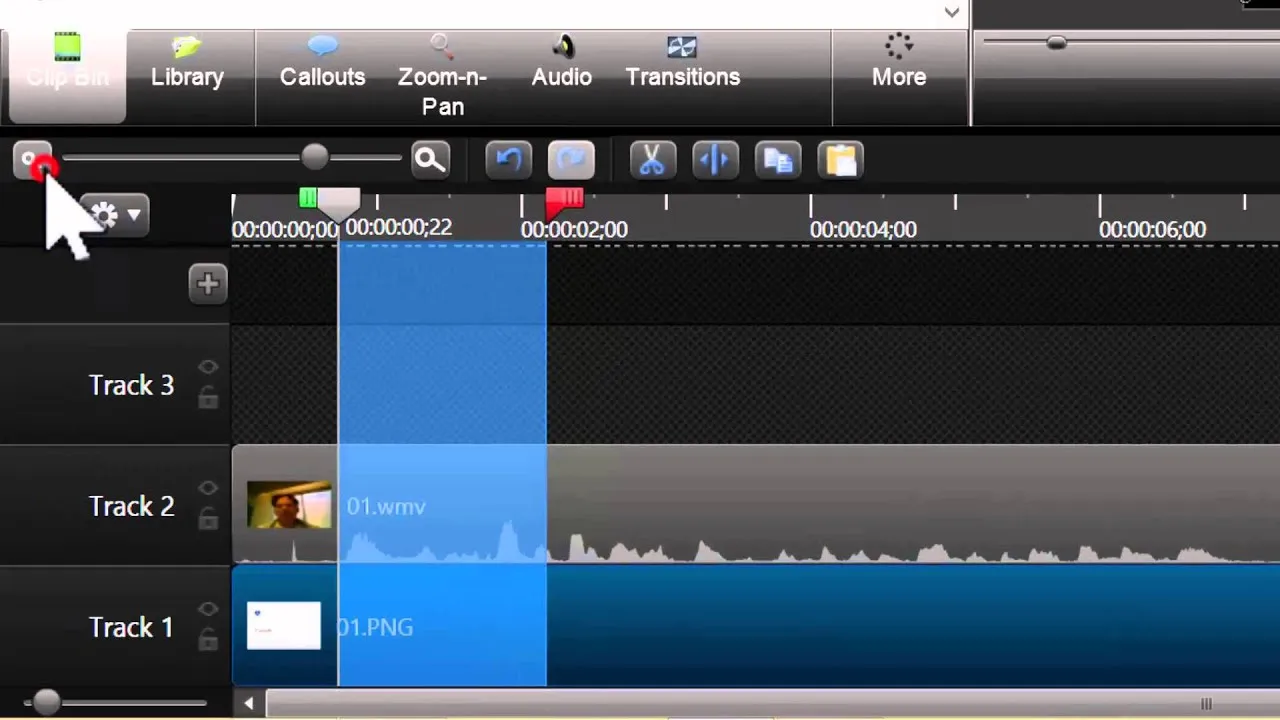Image resolution: width=1280 pixels, height=720 pixels.
Task: Cut the selected timeline region
Action: (x=651, y=160)
